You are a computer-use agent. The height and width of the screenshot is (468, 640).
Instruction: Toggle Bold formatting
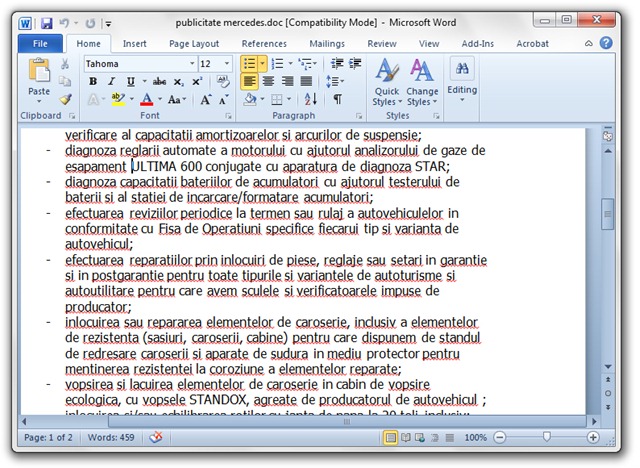click(93, 81)
